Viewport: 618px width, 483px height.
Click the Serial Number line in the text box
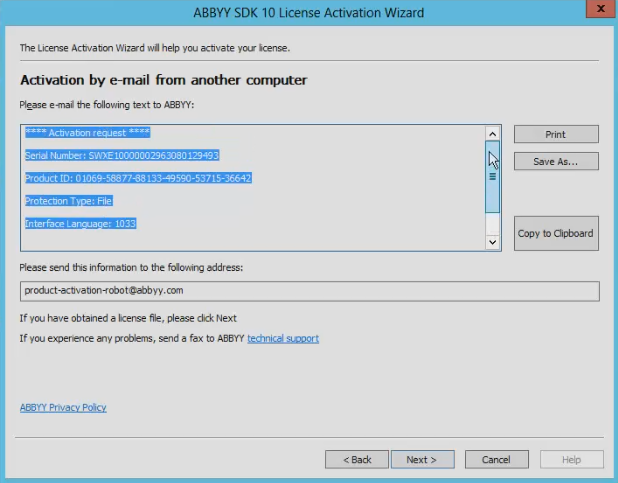pyautogui.click(x=122, y=156)
